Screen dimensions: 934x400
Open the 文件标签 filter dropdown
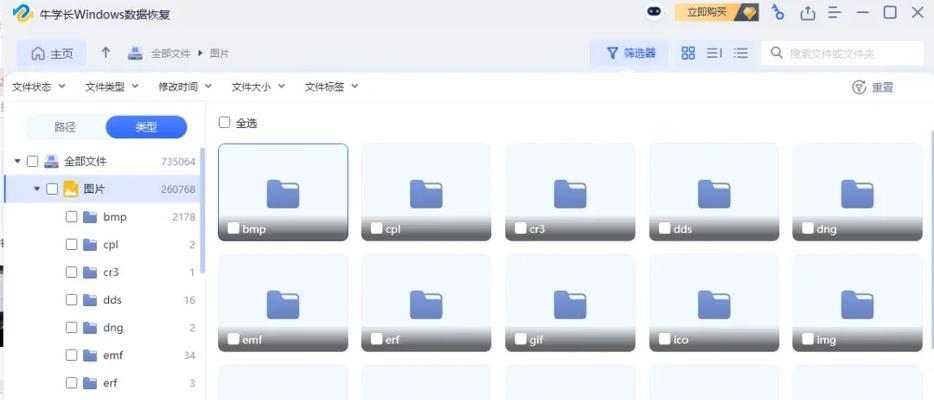coord(331,87)
